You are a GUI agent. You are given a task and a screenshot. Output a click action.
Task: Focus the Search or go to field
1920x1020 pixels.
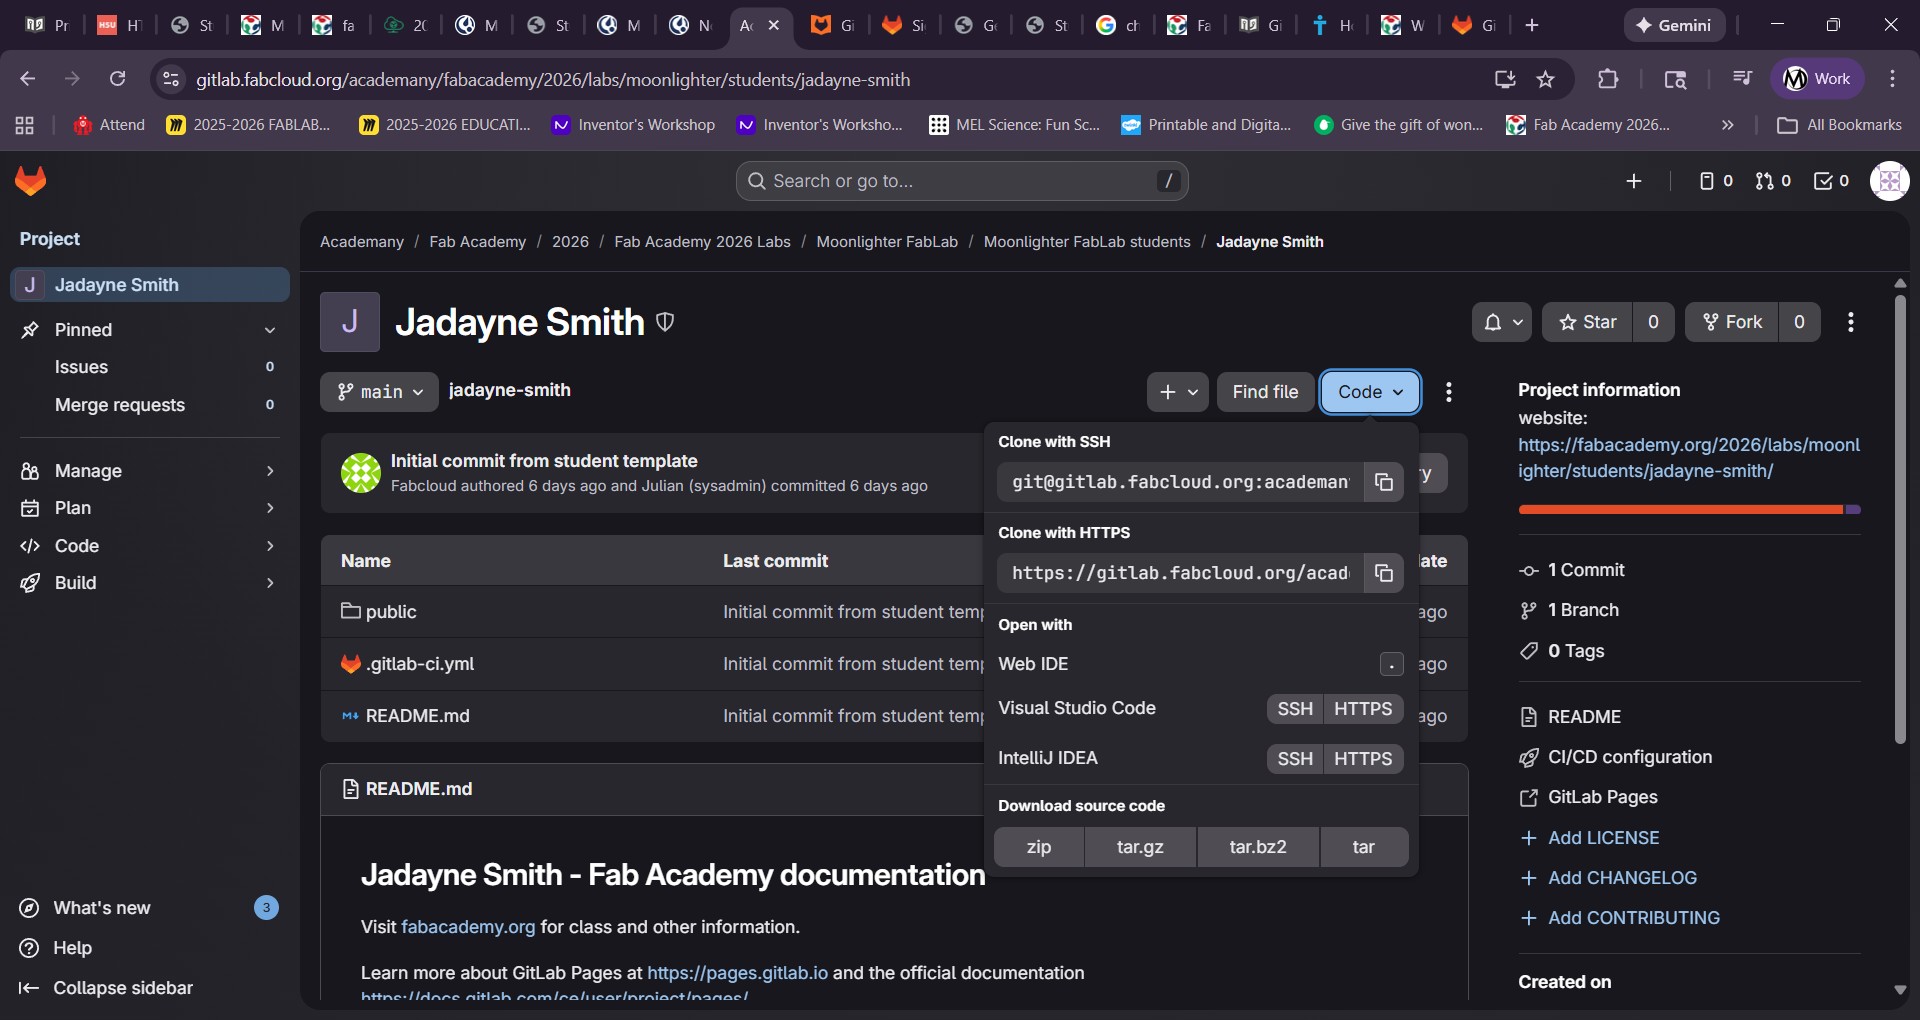[962, 181]
